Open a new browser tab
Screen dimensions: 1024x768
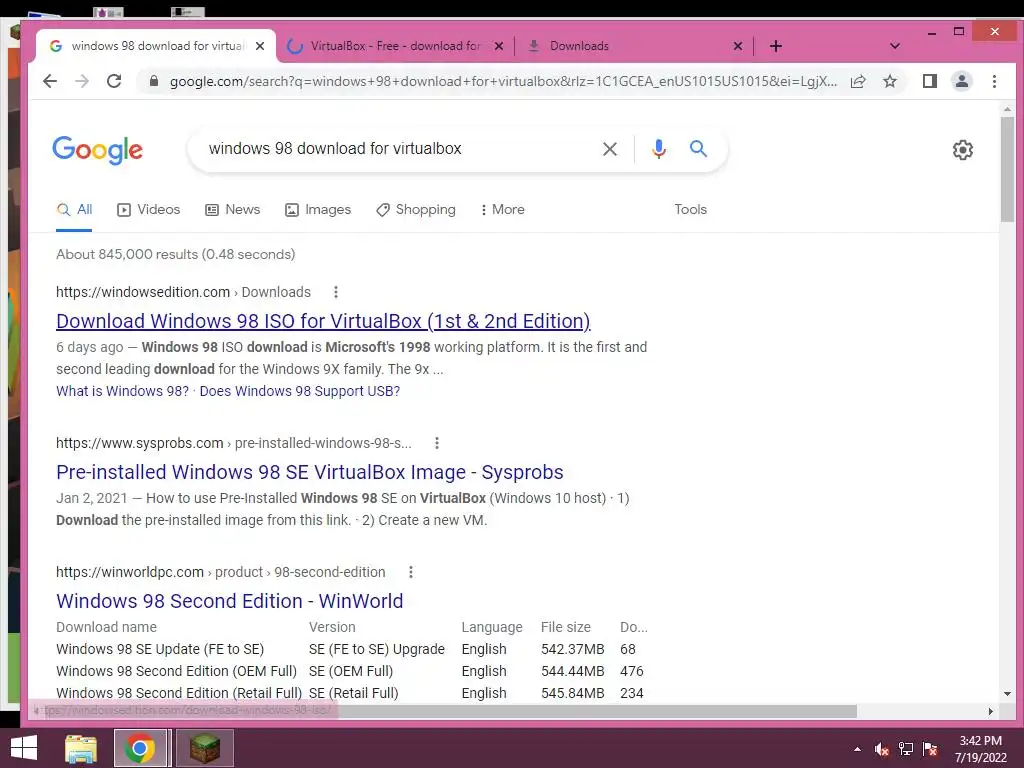coord(775,46)
